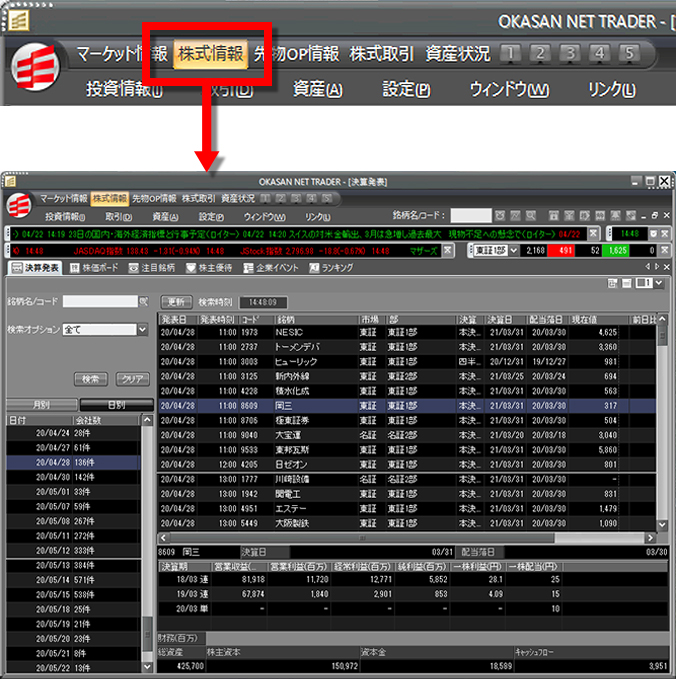Click the yellow document icon at the top-left corner
676x682 pixels.
[18, 20]
